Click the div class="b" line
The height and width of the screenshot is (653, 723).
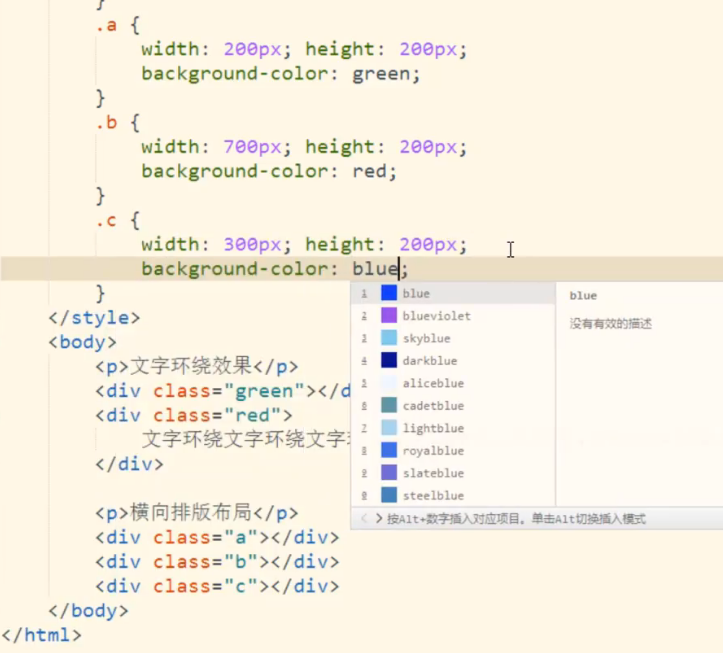coord(217,562)
